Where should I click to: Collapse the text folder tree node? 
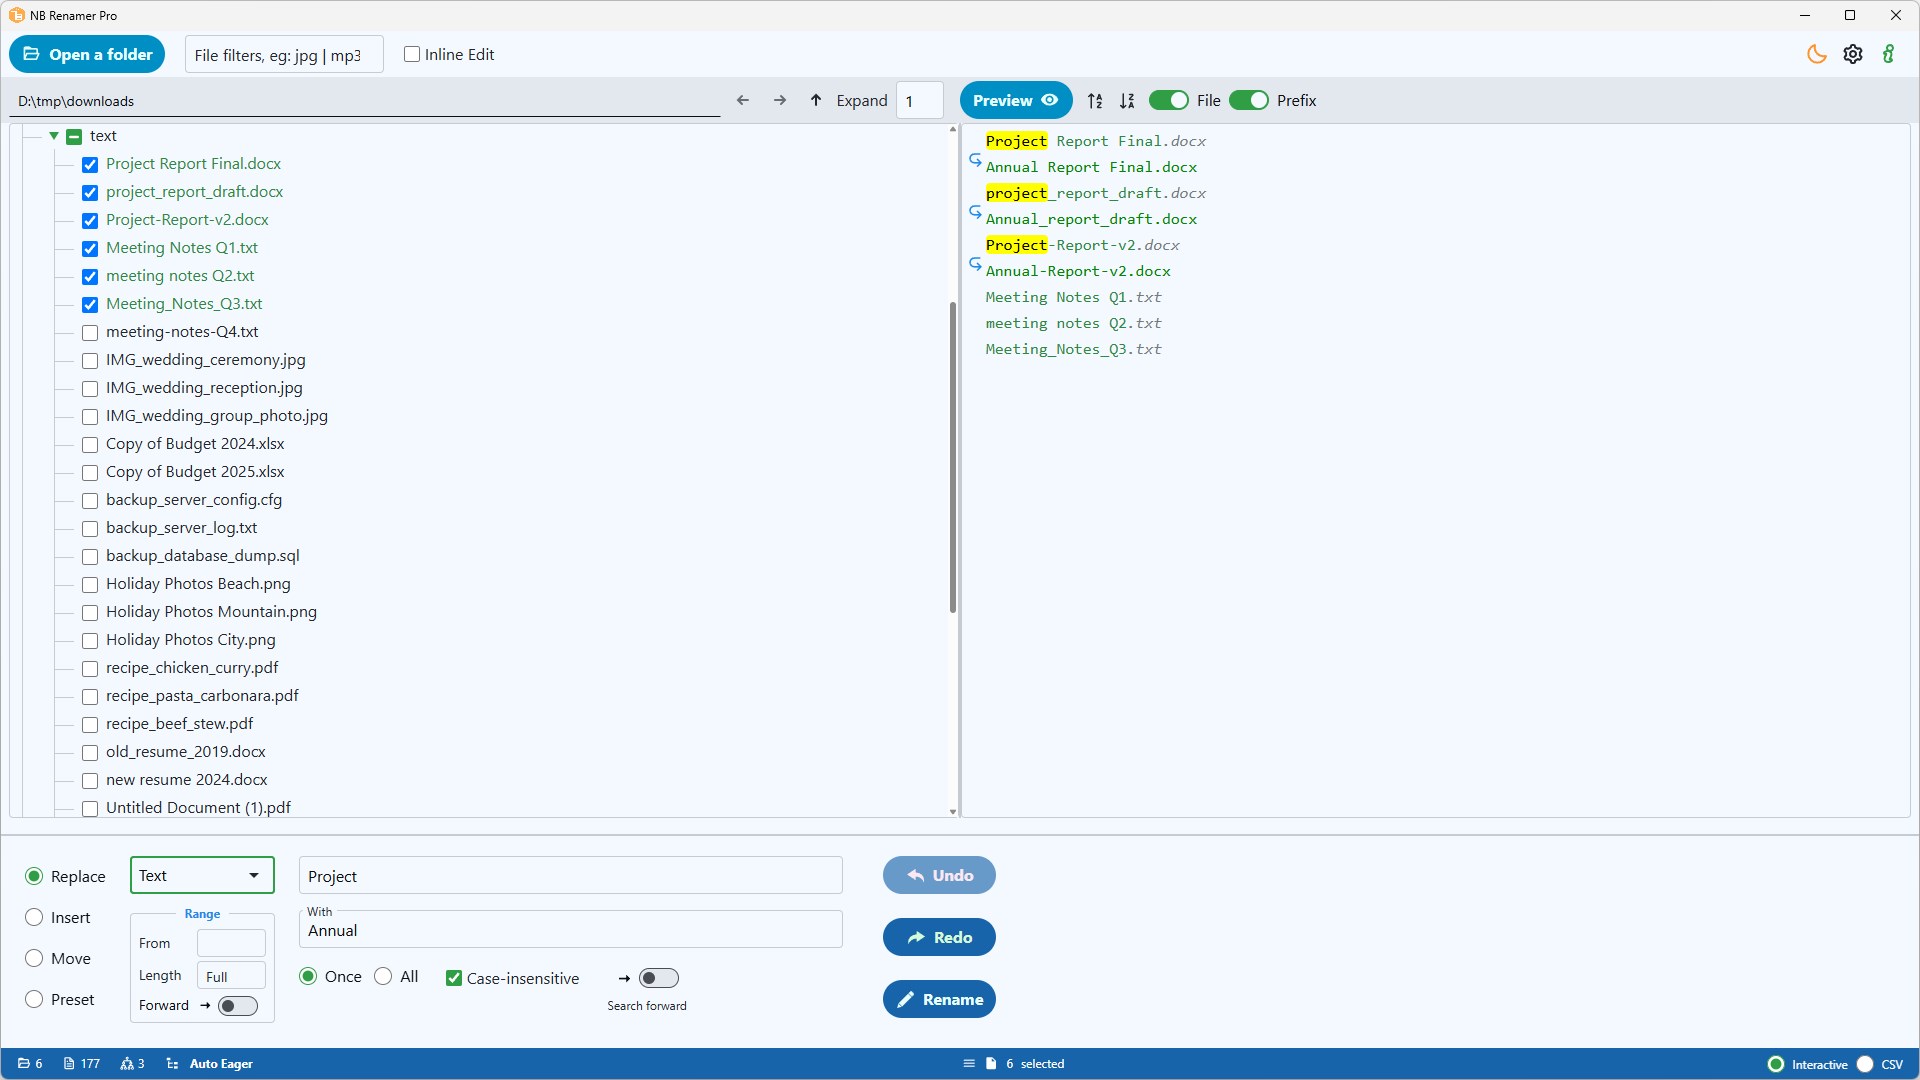[x=54, y=136]
